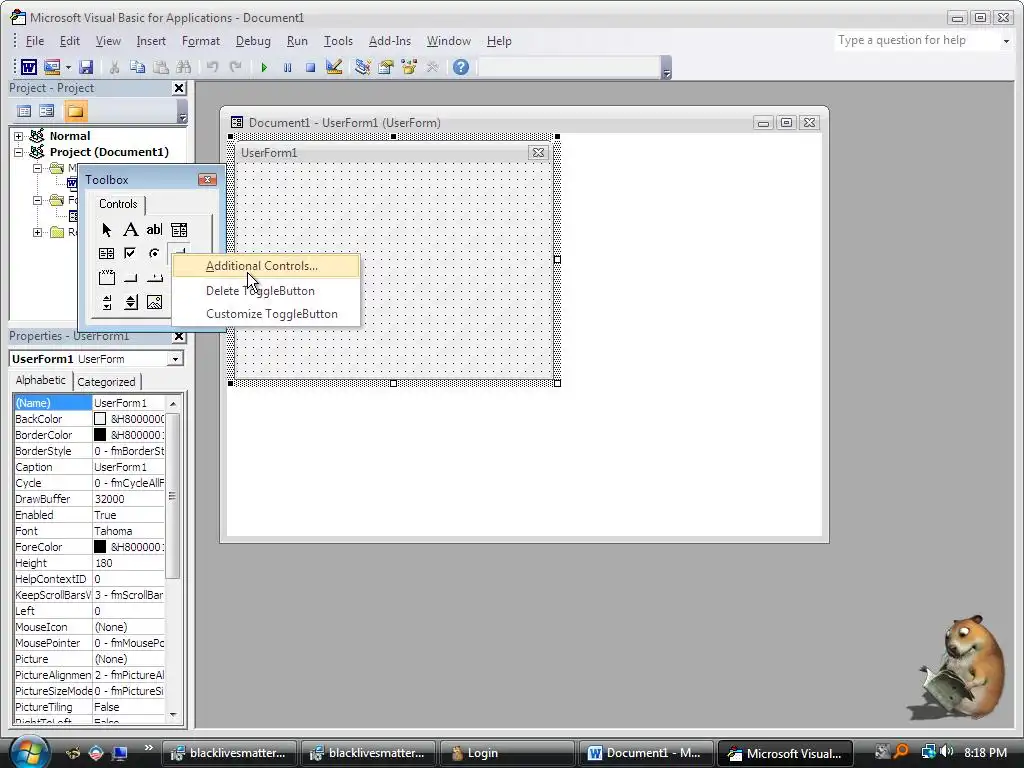Screen dimensions: 1024x768
Task: Choose Delete ToggleButton from context menu
Action: (x=266, y=291)
